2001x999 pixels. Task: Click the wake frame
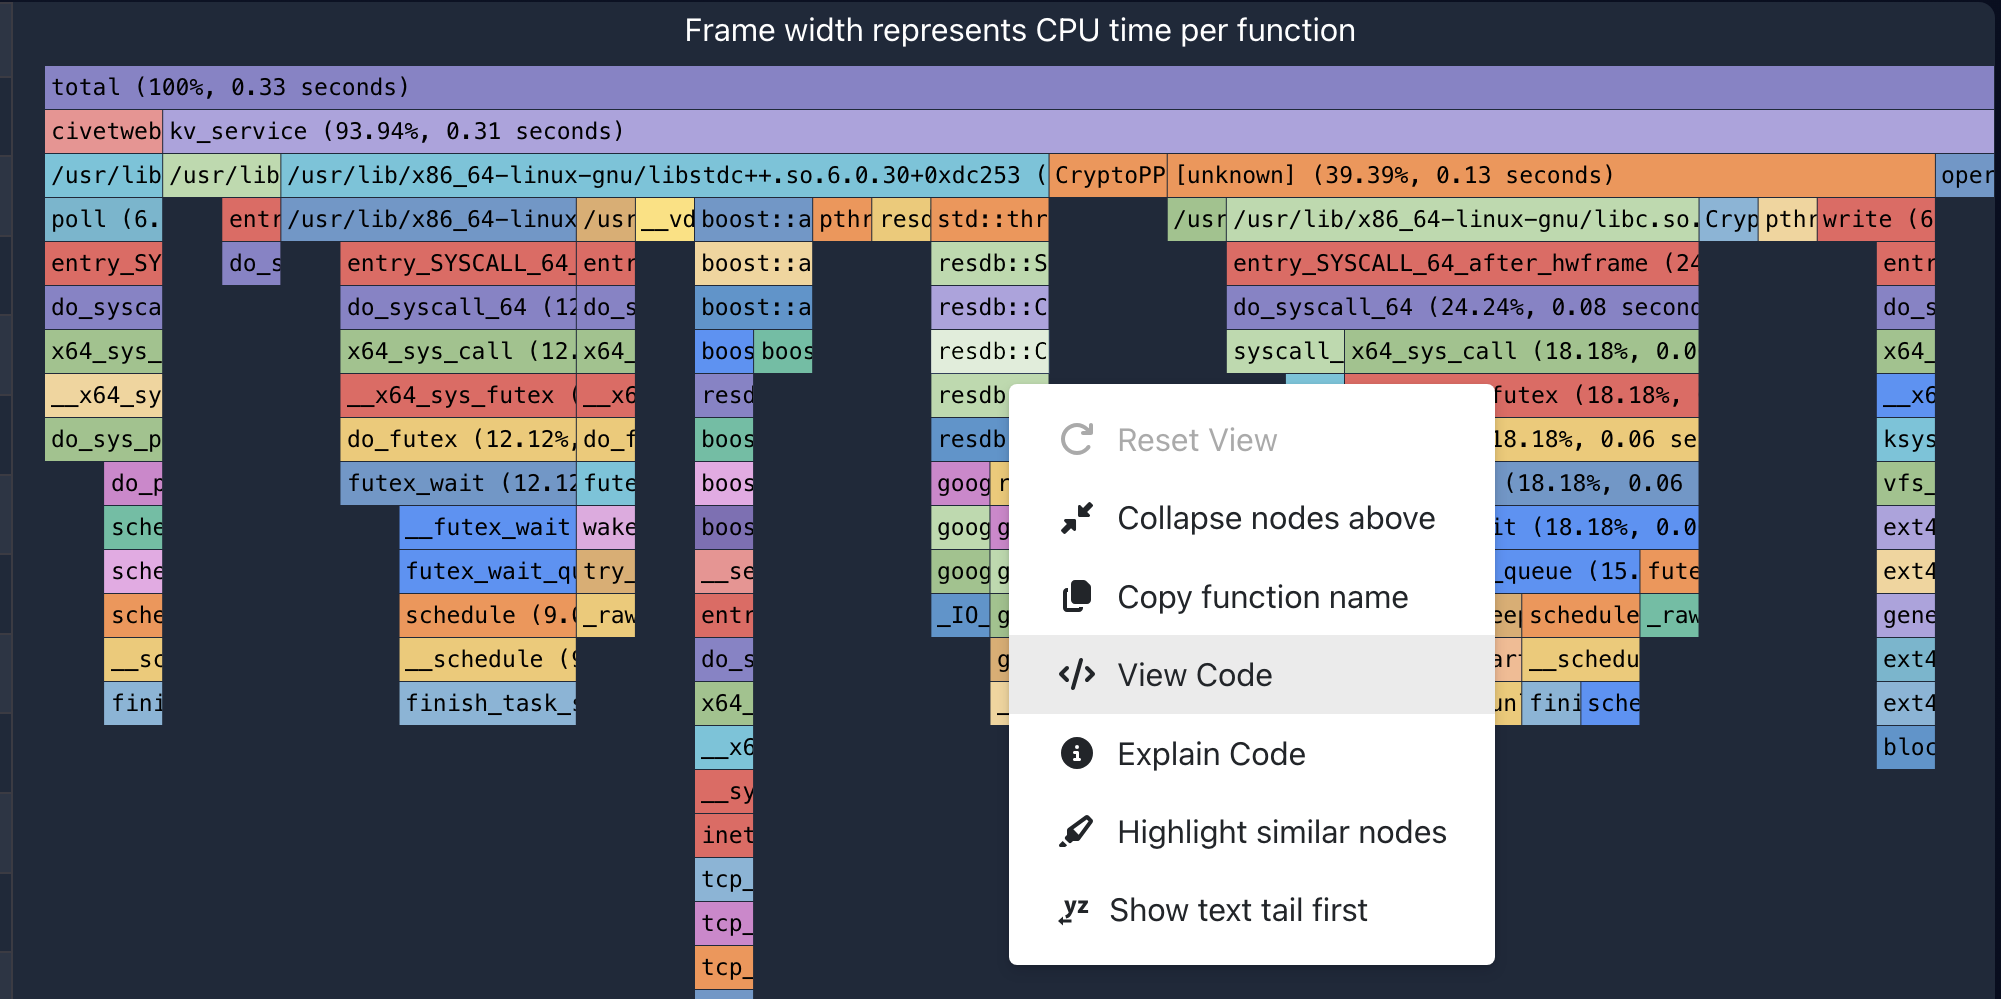[606, 527]
